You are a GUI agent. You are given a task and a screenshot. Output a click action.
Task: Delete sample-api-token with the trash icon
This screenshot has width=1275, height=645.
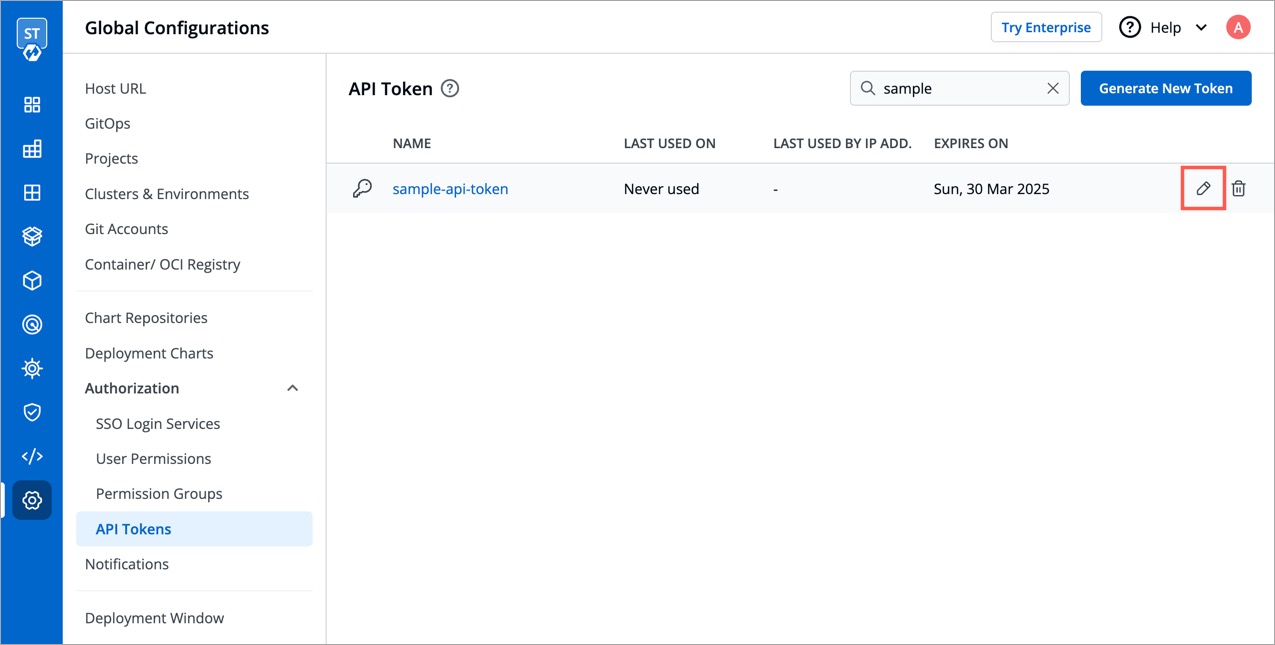[1238, 188]
